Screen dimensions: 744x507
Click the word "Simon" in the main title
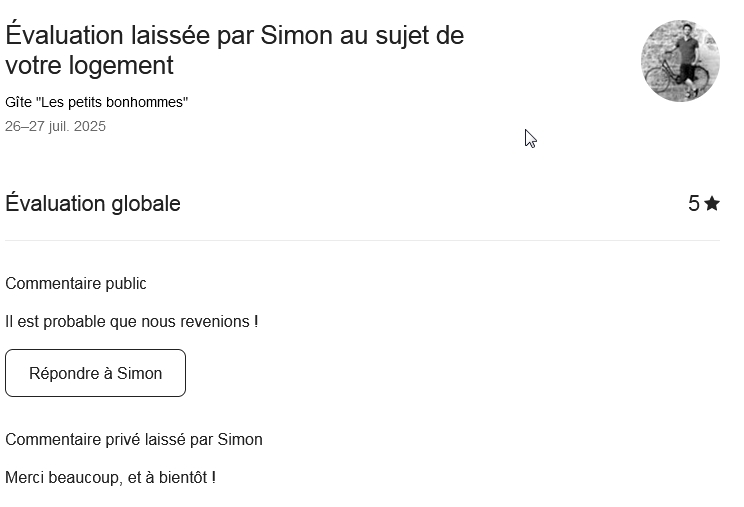pyautogui.click(x=295, y=36)
